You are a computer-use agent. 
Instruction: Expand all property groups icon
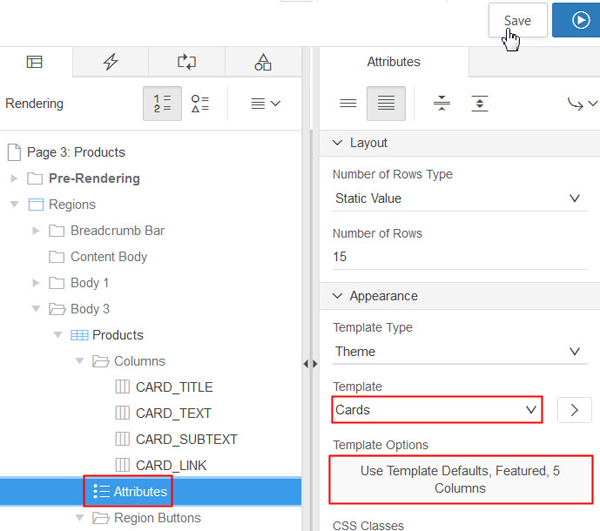click(x=480, y=103)
